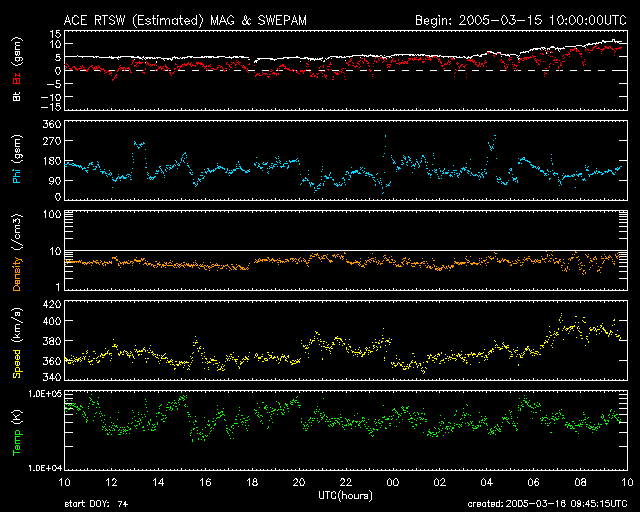
Task: Click the '15' value on Bt Bz axis
Action: pyautogui.click(x=56, y=33)
